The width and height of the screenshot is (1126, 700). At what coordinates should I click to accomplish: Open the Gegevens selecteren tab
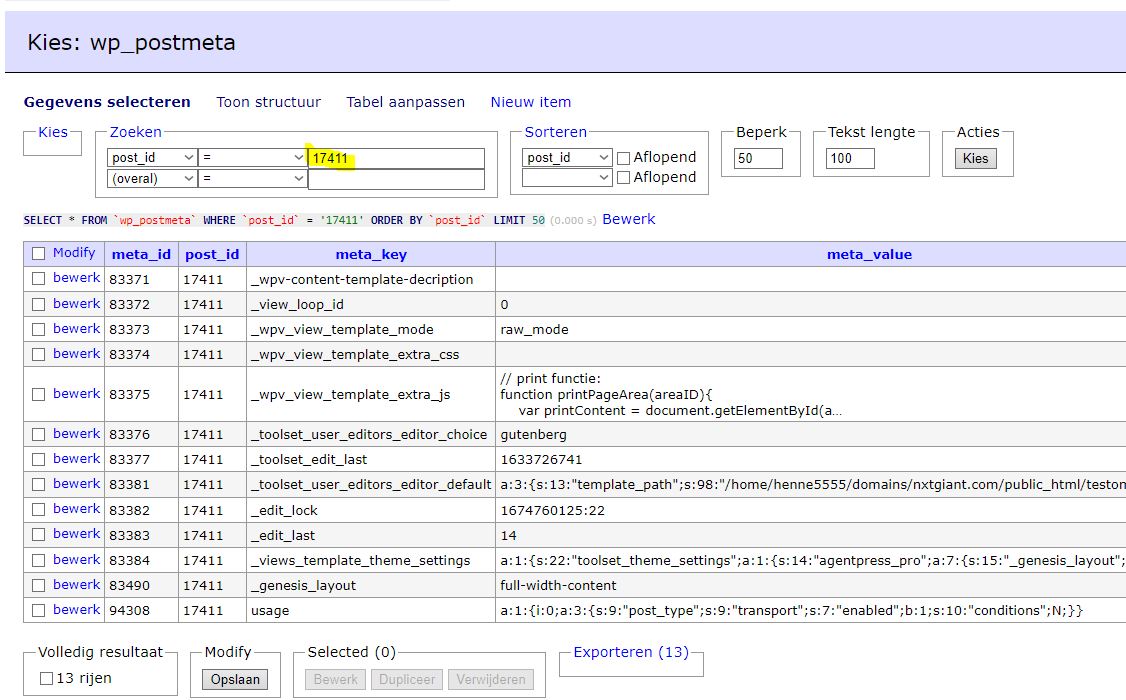click(x=107, y=102)
